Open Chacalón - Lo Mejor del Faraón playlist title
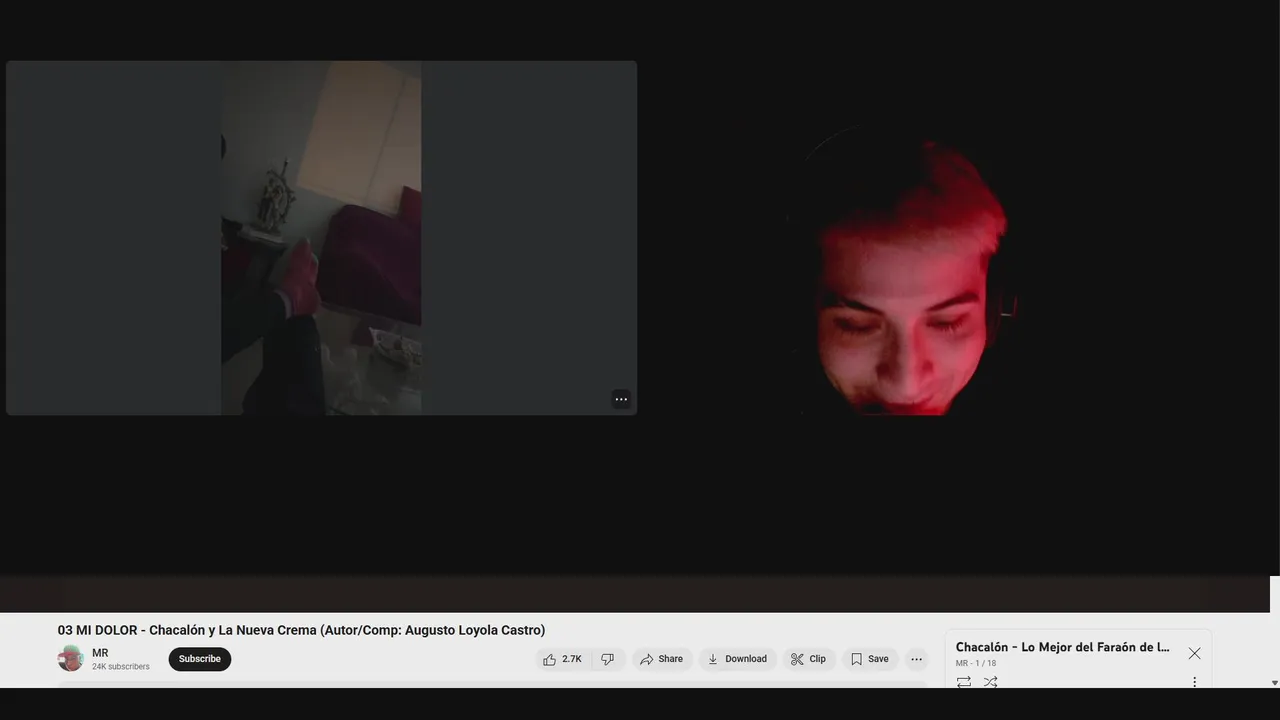Screen dimensions: 1280x720 (1062, 647)
